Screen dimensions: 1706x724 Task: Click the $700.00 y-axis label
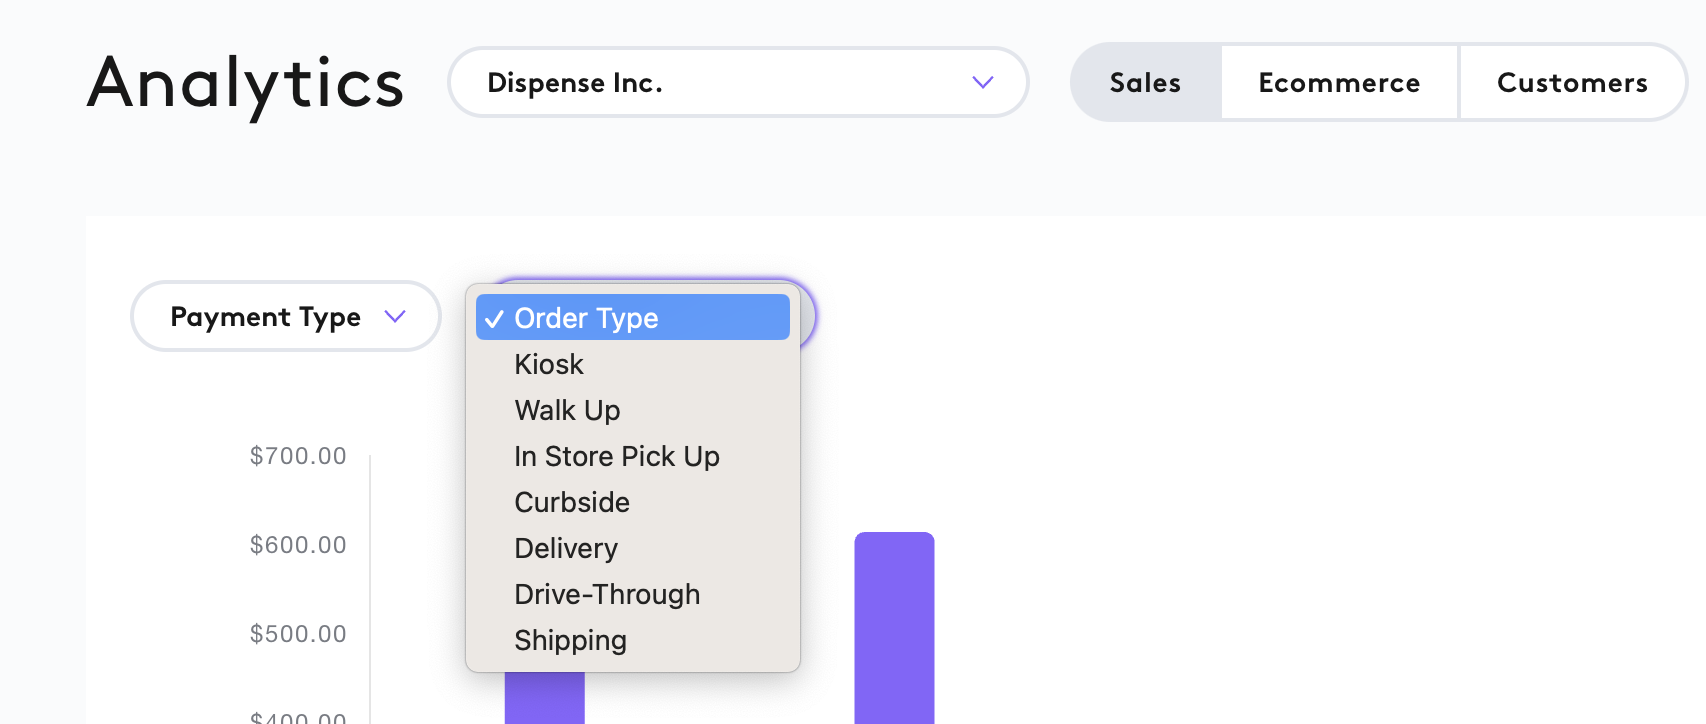[x=298, y=456]
